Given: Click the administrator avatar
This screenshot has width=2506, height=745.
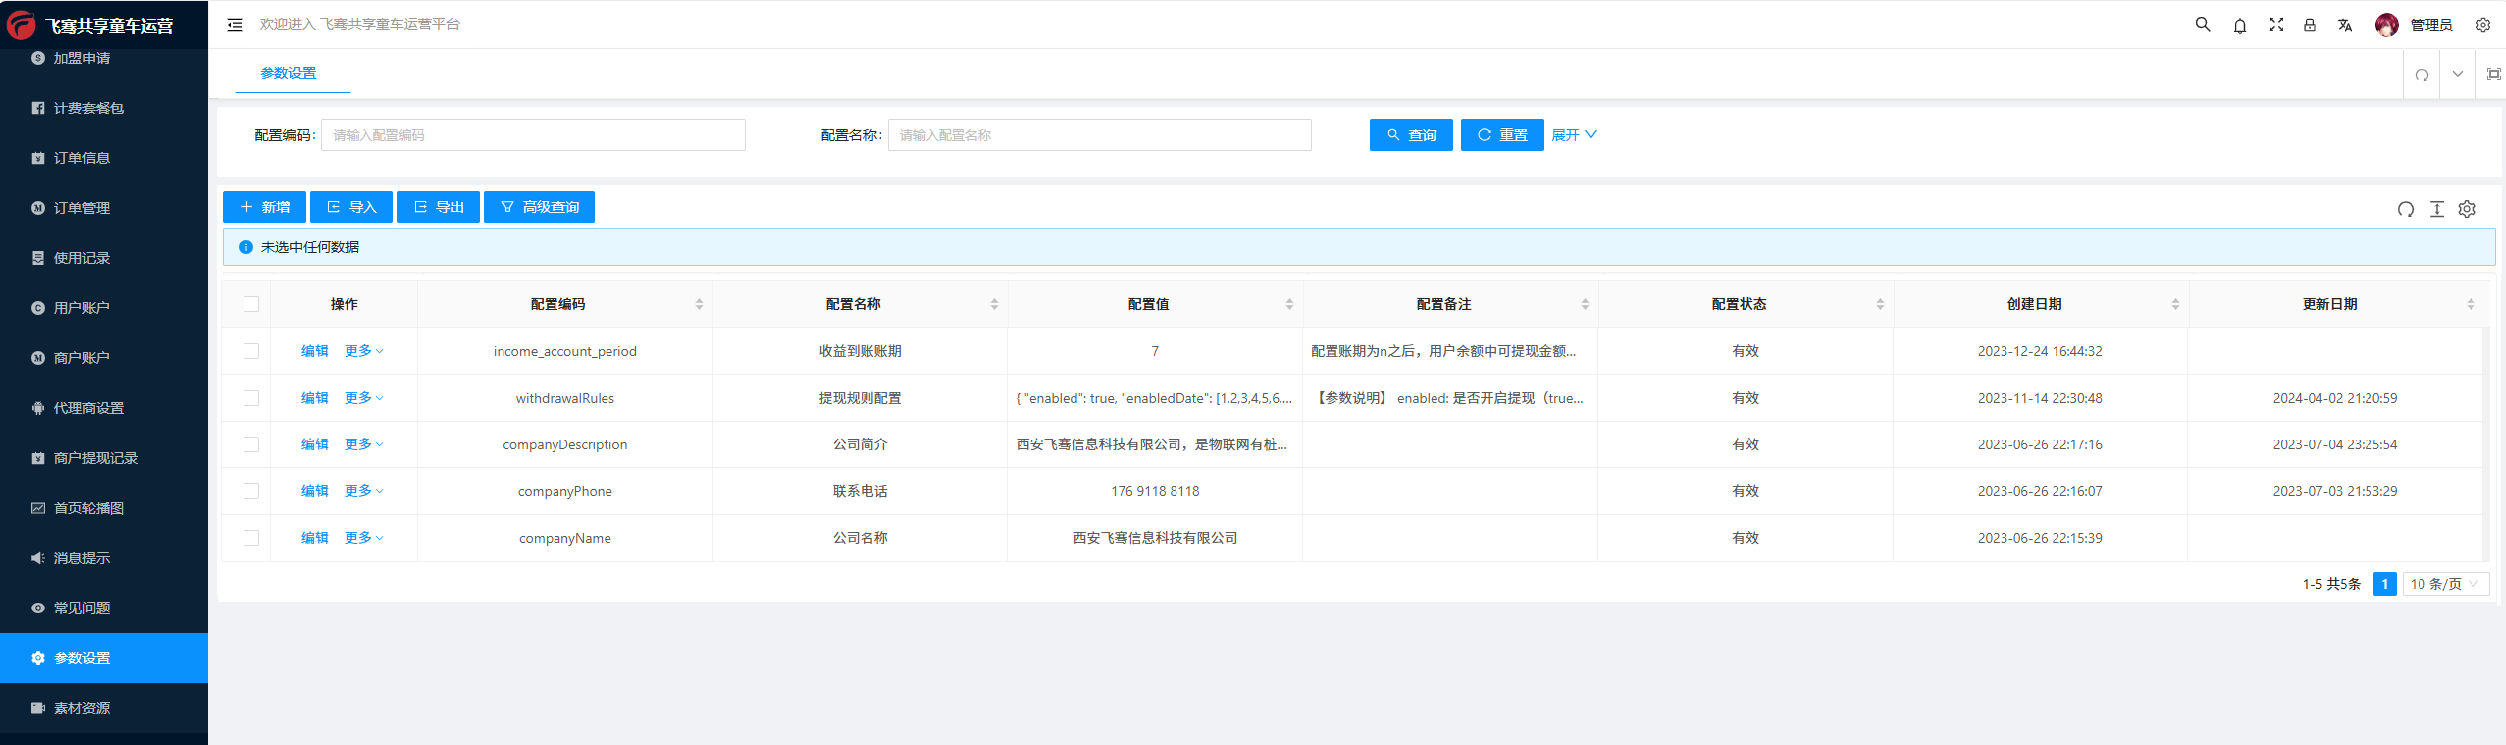Looking at the screenshot, I should click(x=2387, y=25).
